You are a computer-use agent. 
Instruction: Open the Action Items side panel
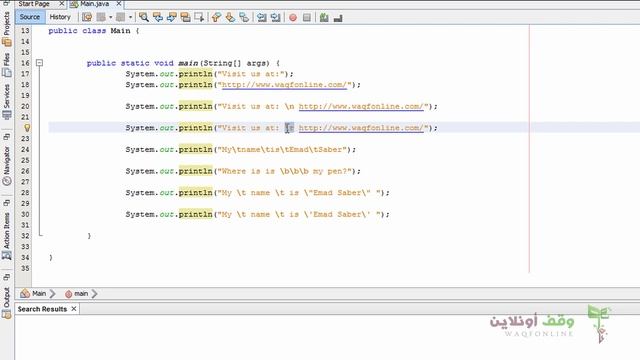(x=7, y=236)
